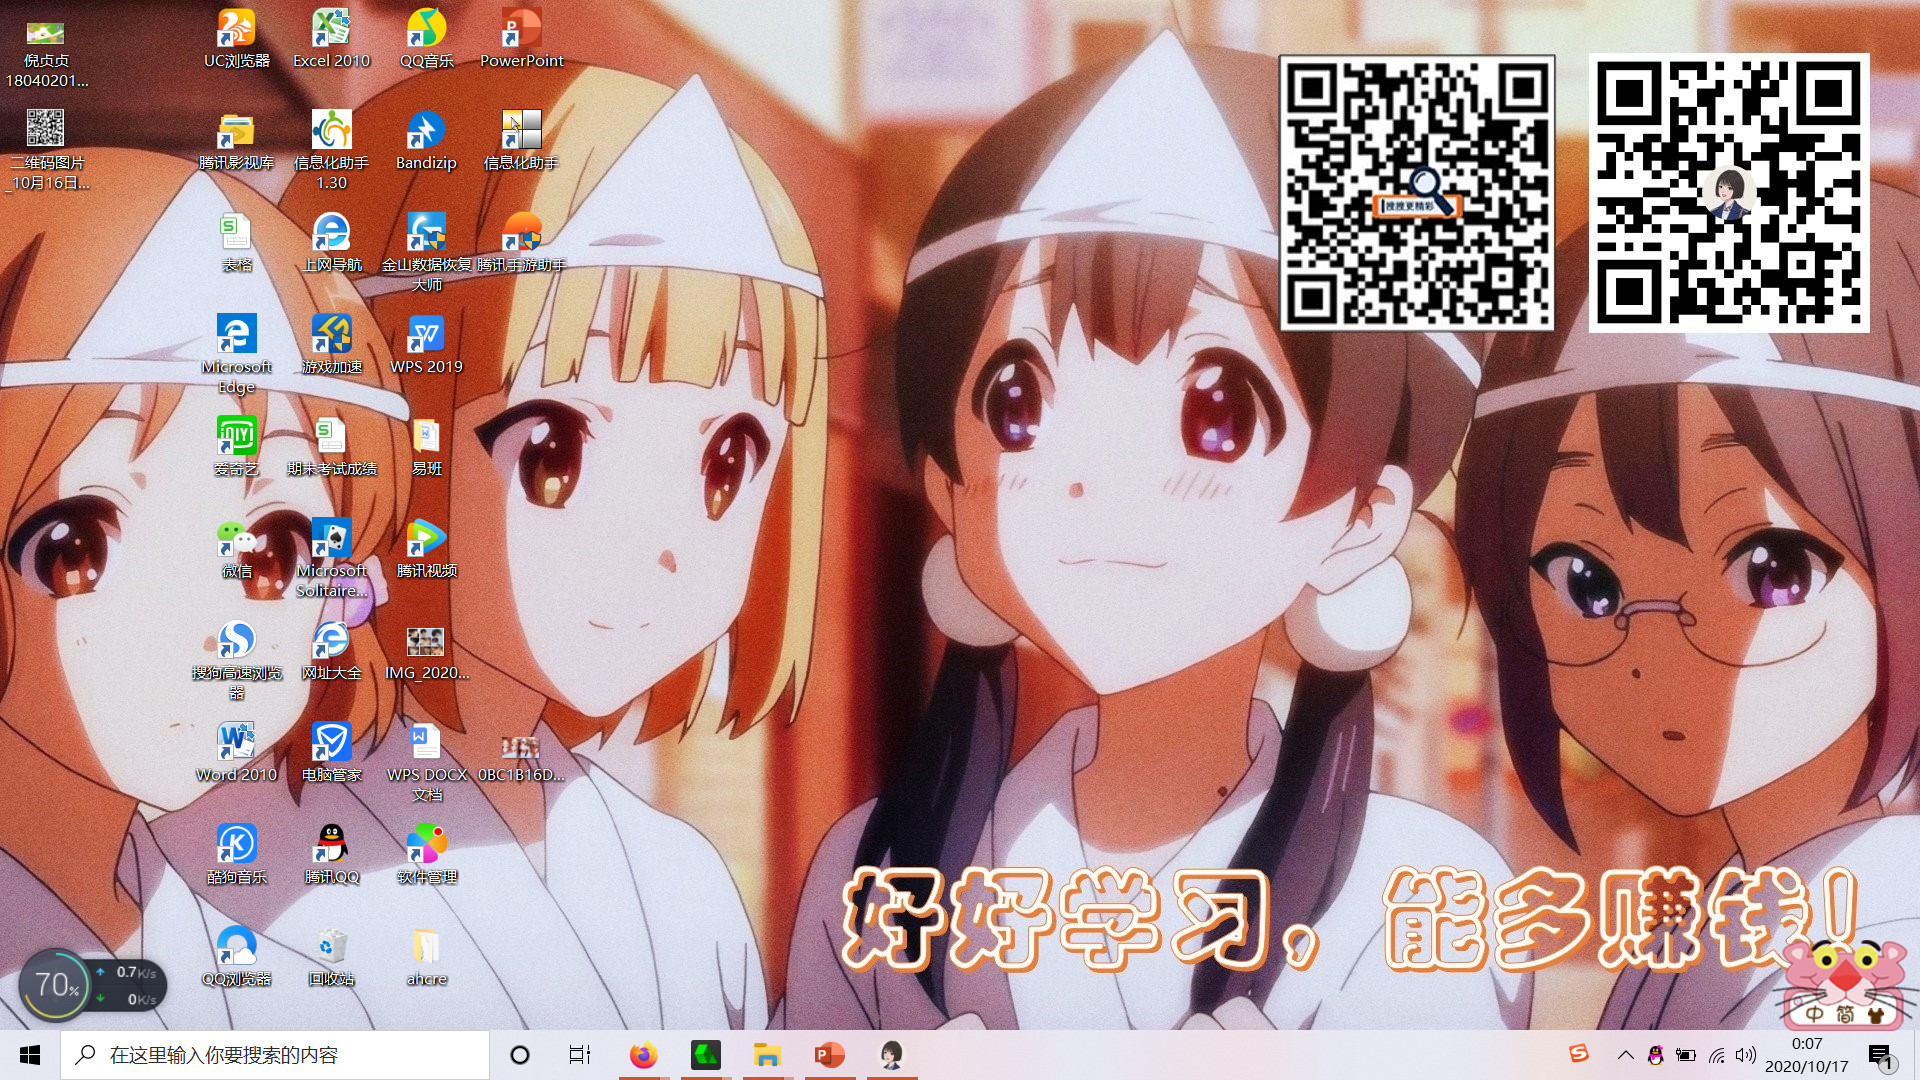Expand hidden system tray icons
The width and height of the screenshot is (1920, 1080).
(1626, 1055)
